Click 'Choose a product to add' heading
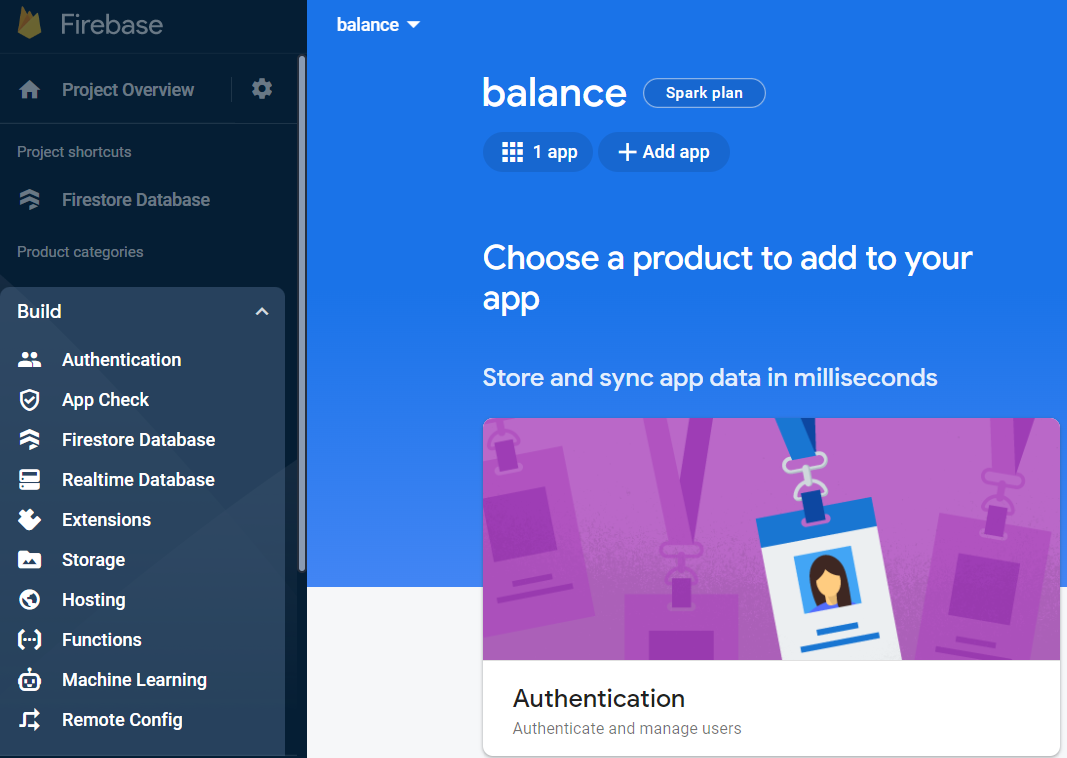Screen dimensions: 1067x758 coord(727,278)
